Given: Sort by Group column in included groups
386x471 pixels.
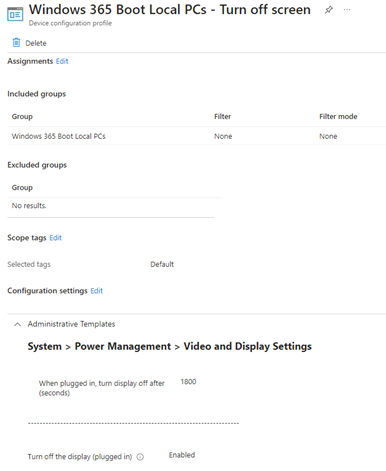Looking at the screenshot, I should click(x=22, y=117).
